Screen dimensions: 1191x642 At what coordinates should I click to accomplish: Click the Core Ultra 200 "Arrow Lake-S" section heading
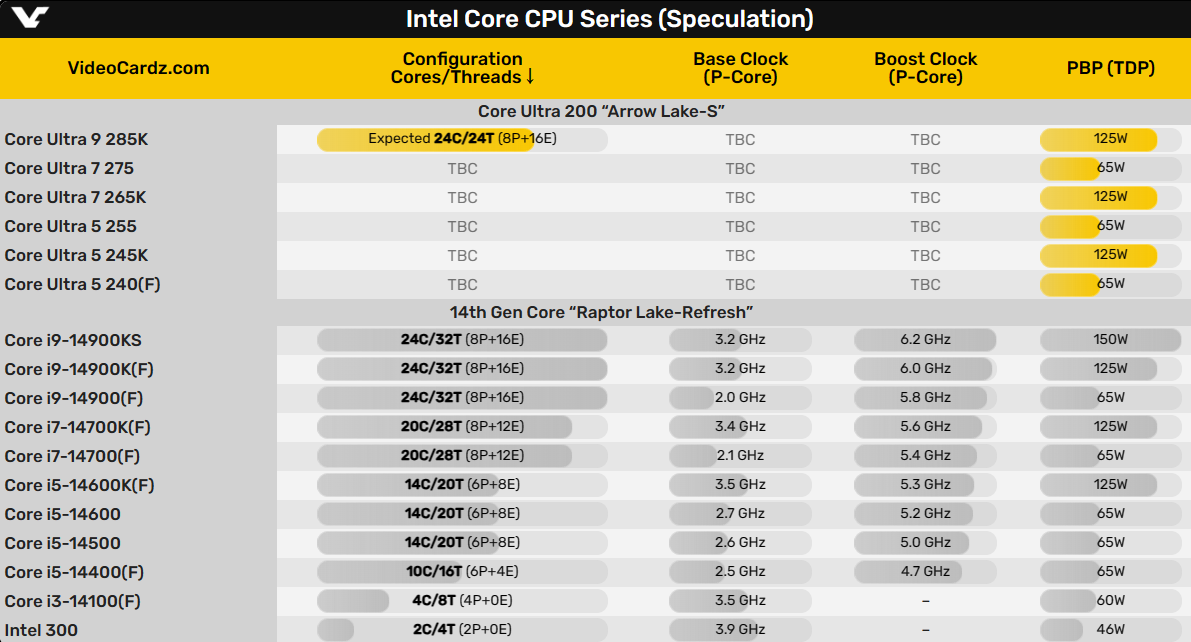[600, 111]
